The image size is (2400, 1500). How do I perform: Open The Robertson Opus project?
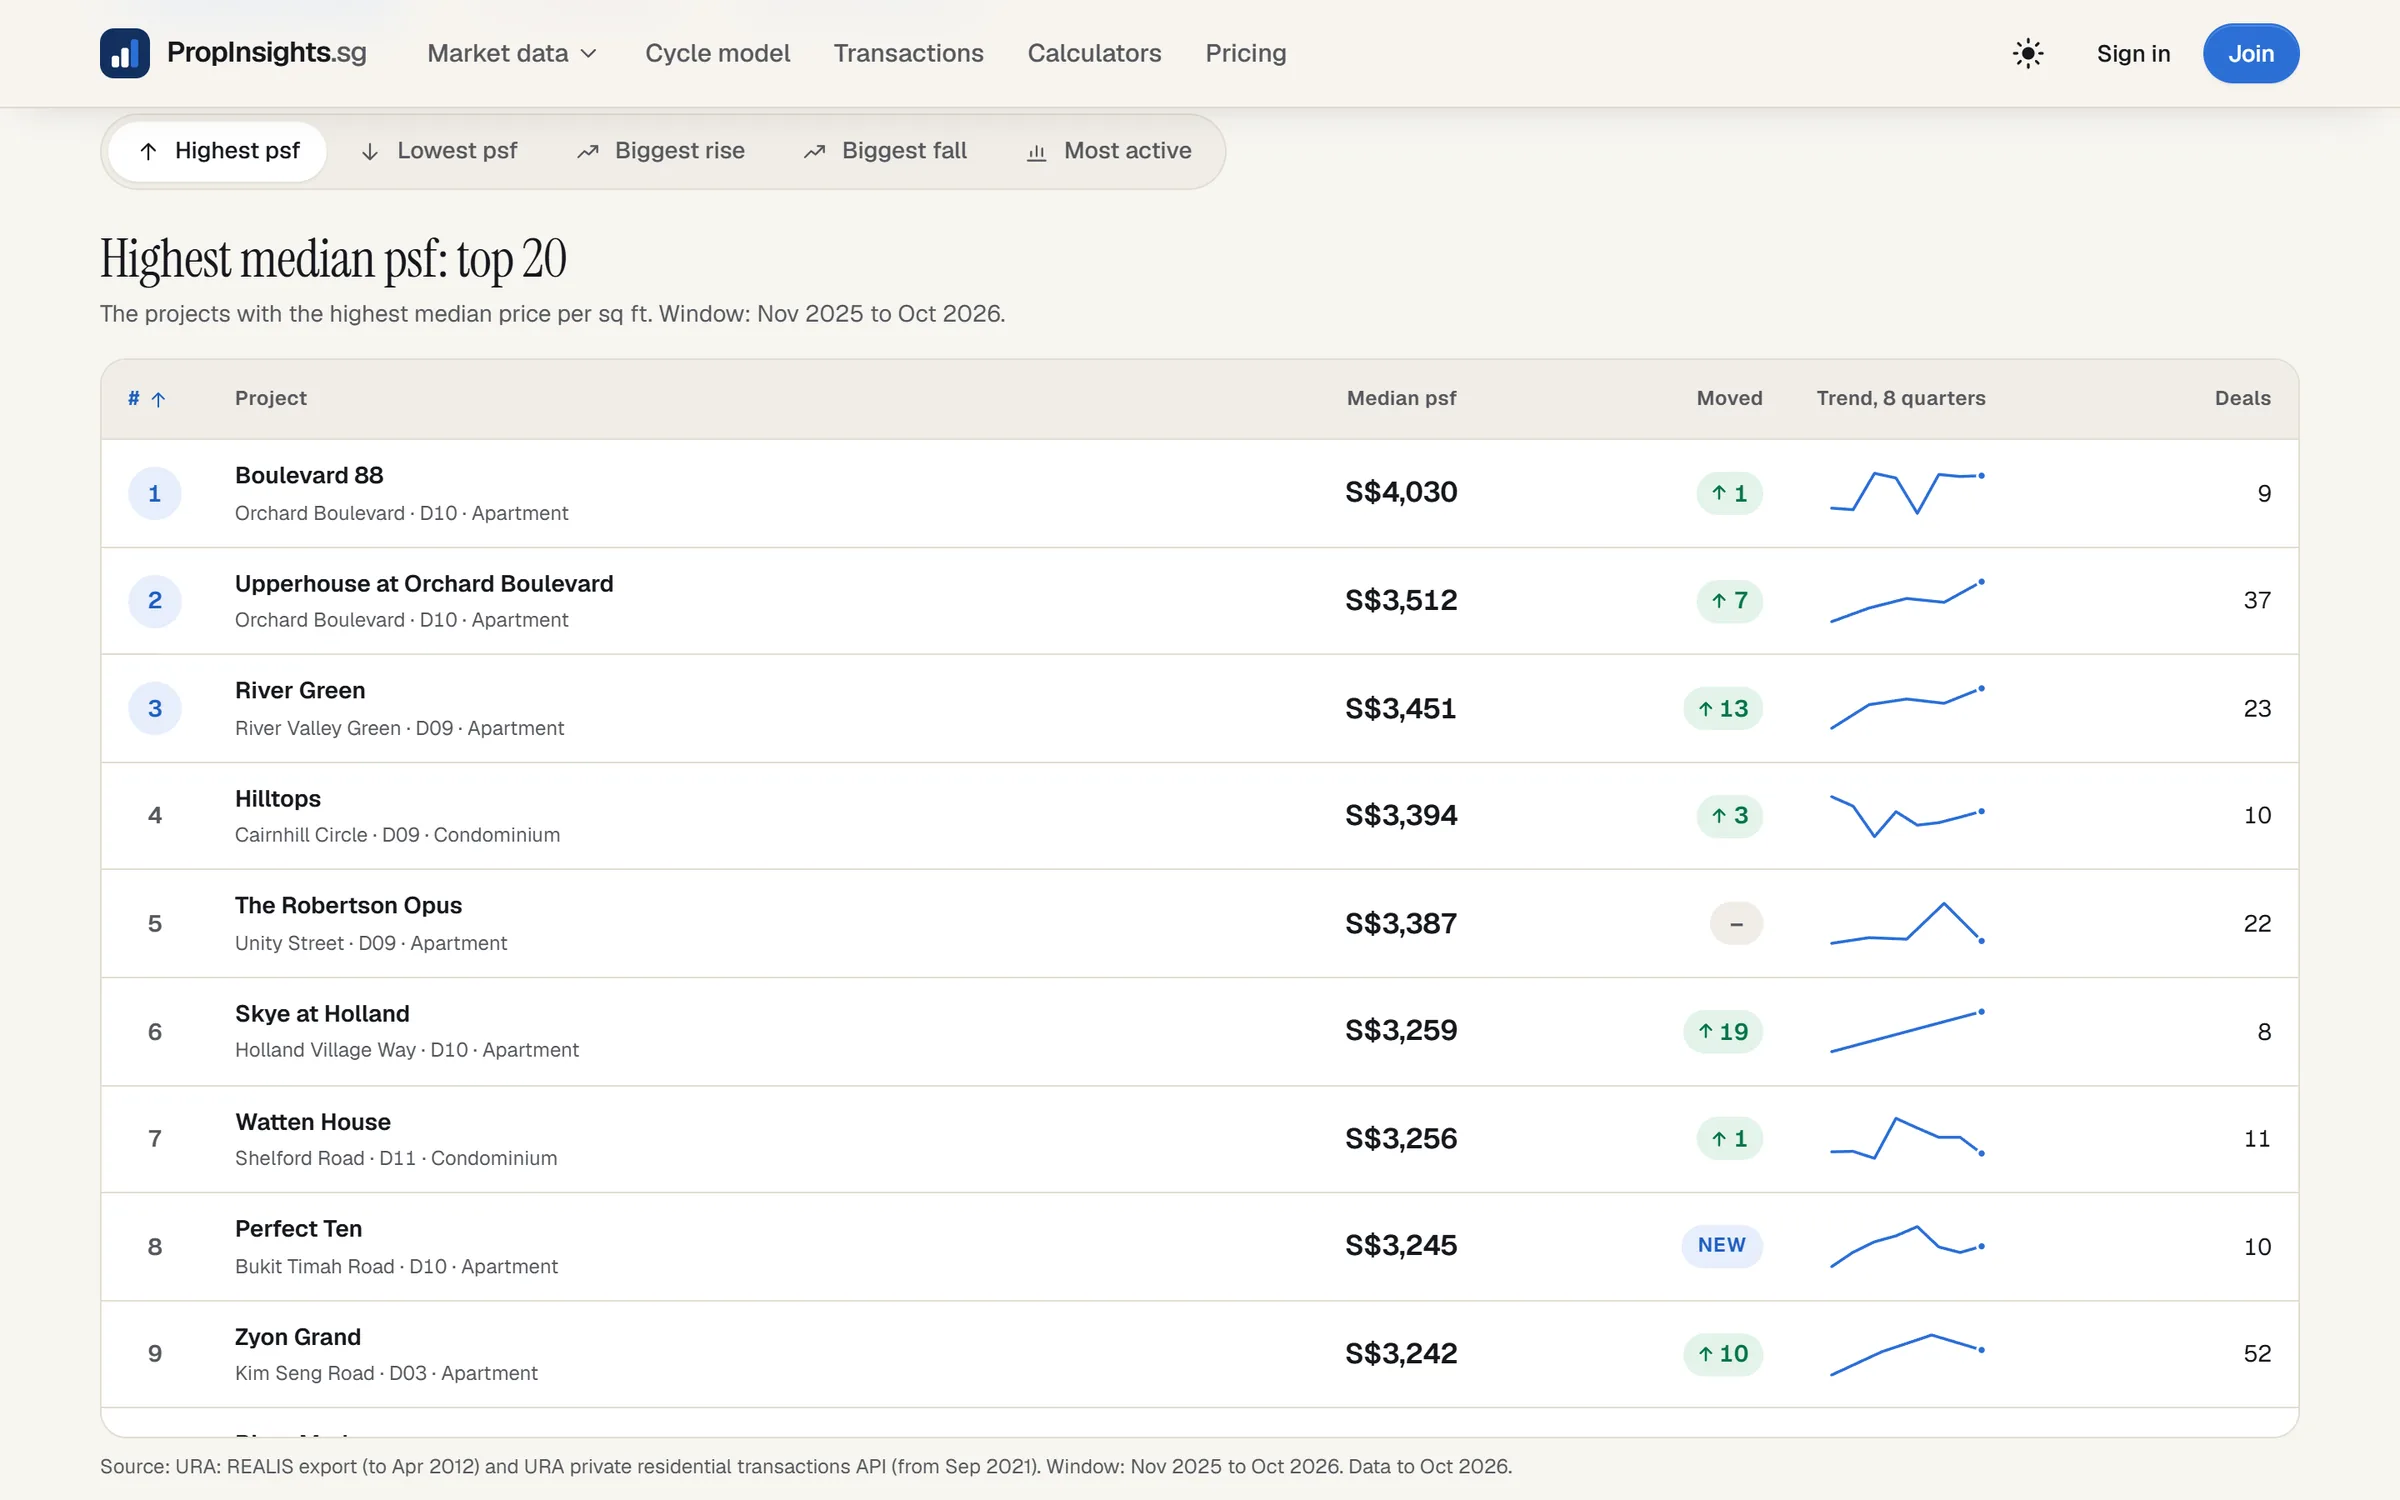(x=348, y=905)
